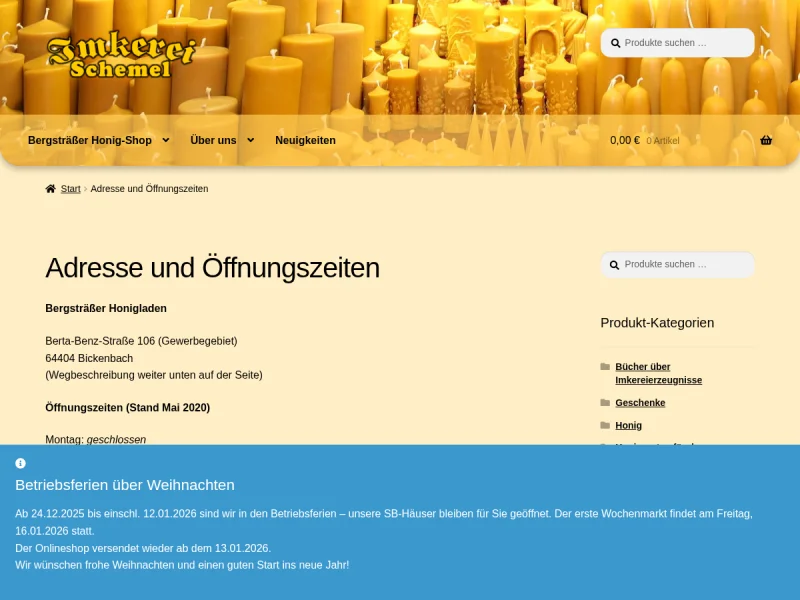Open the Geschenke product category

pyautogui.click(x=640, y=403)
